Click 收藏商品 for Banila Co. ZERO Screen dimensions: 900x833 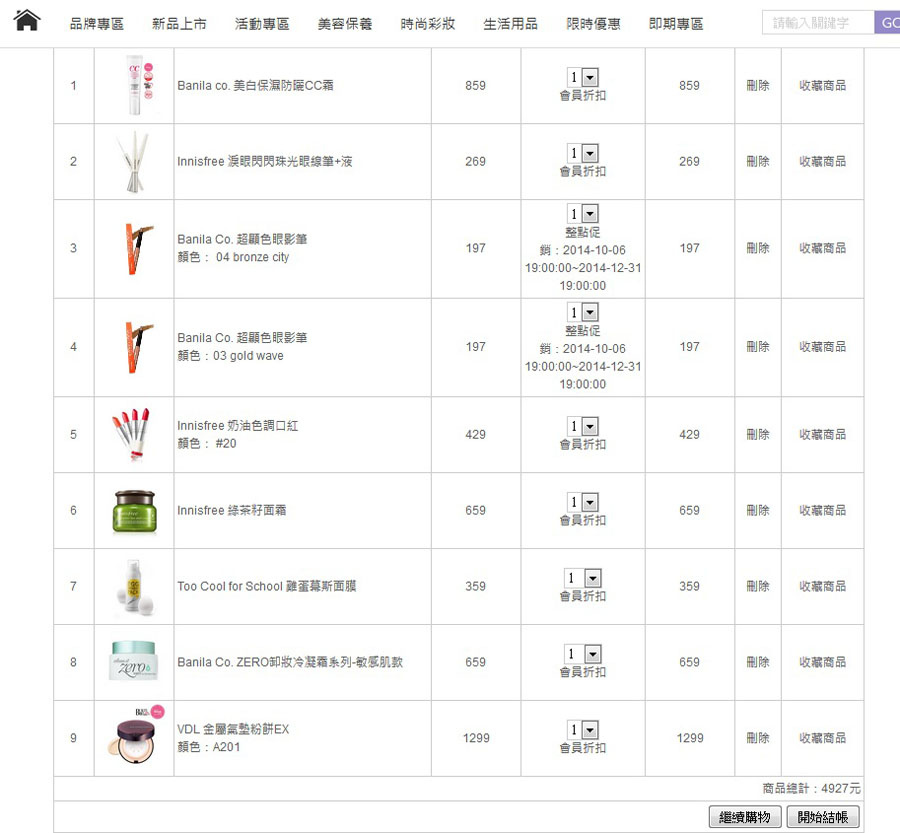pos(823,662)
